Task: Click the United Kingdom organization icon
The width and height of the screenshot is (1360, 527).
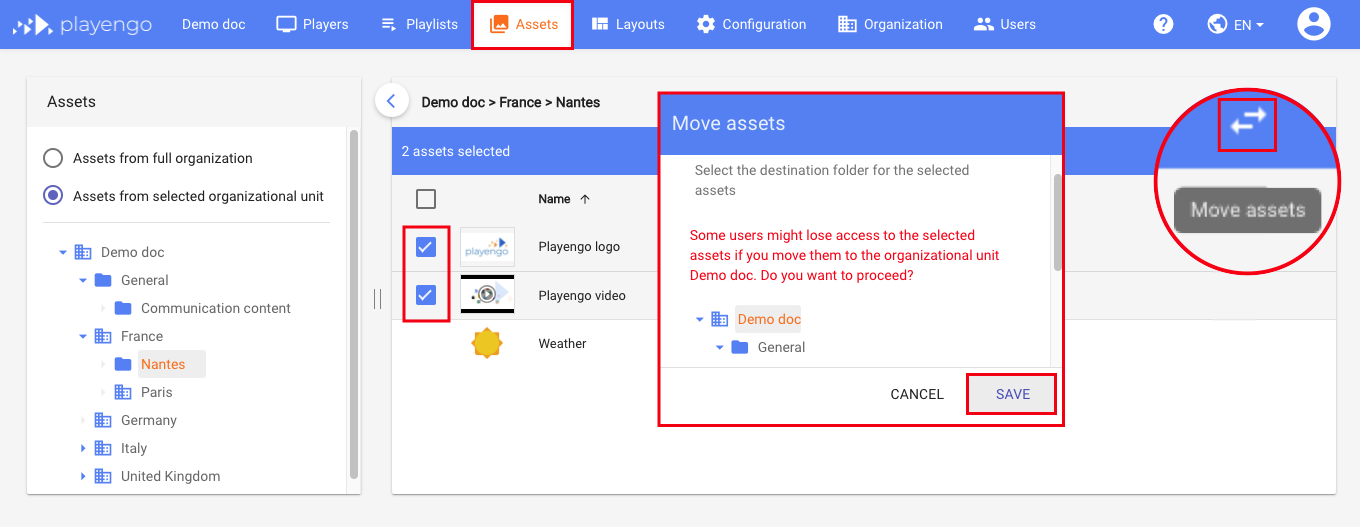Action: tap(103, 476)
